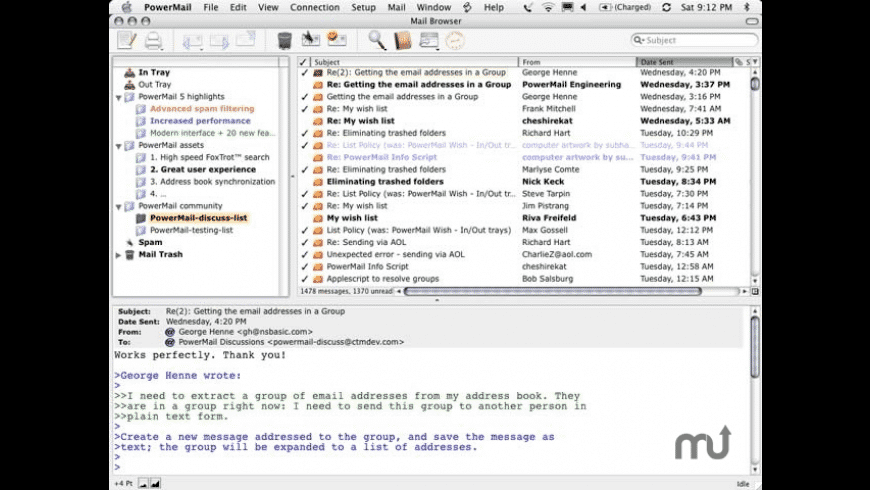Click the clock schedule toolbar icon

[455, 41]
